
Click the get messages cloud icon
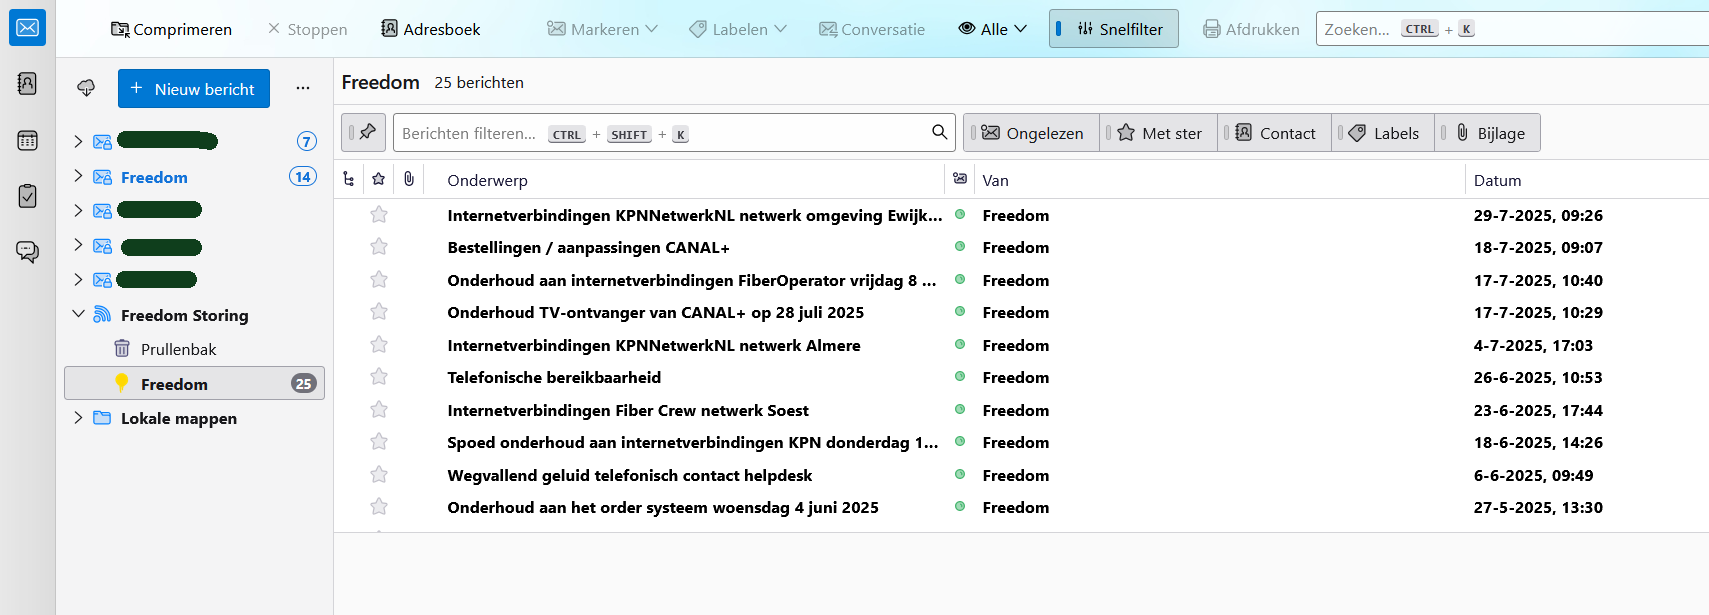click(x=86, y=89)
